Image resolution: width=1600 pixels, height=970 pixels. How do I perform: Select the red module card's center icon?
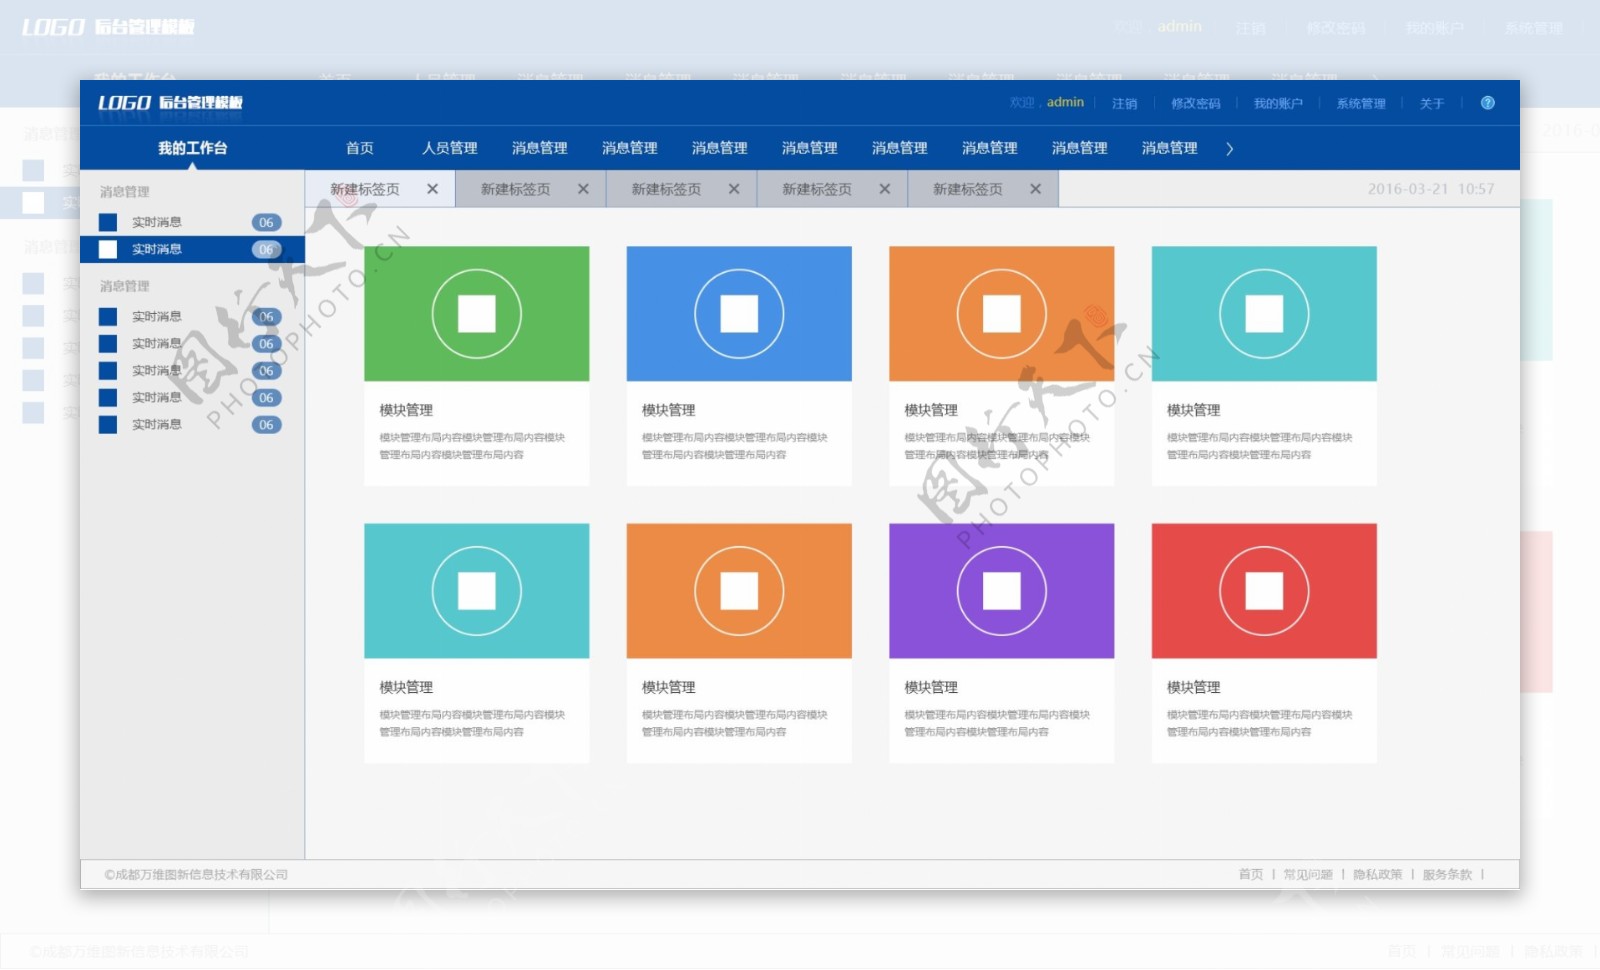click(1264, 591)
